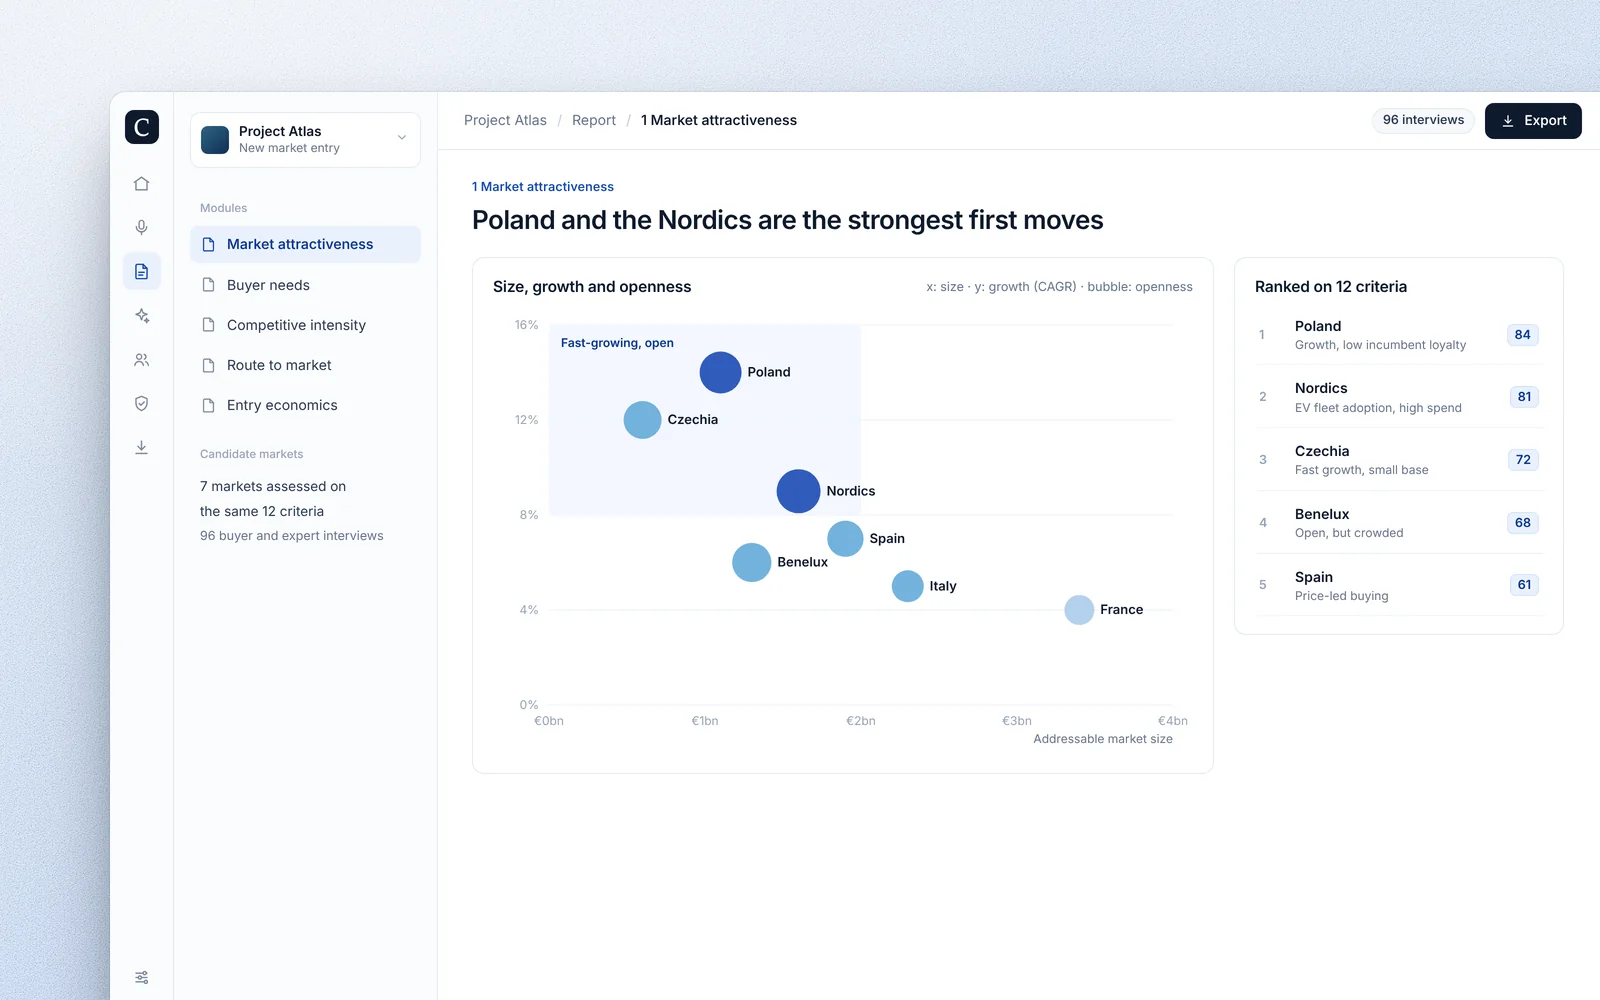Click the Entry economics page icon

209,405
